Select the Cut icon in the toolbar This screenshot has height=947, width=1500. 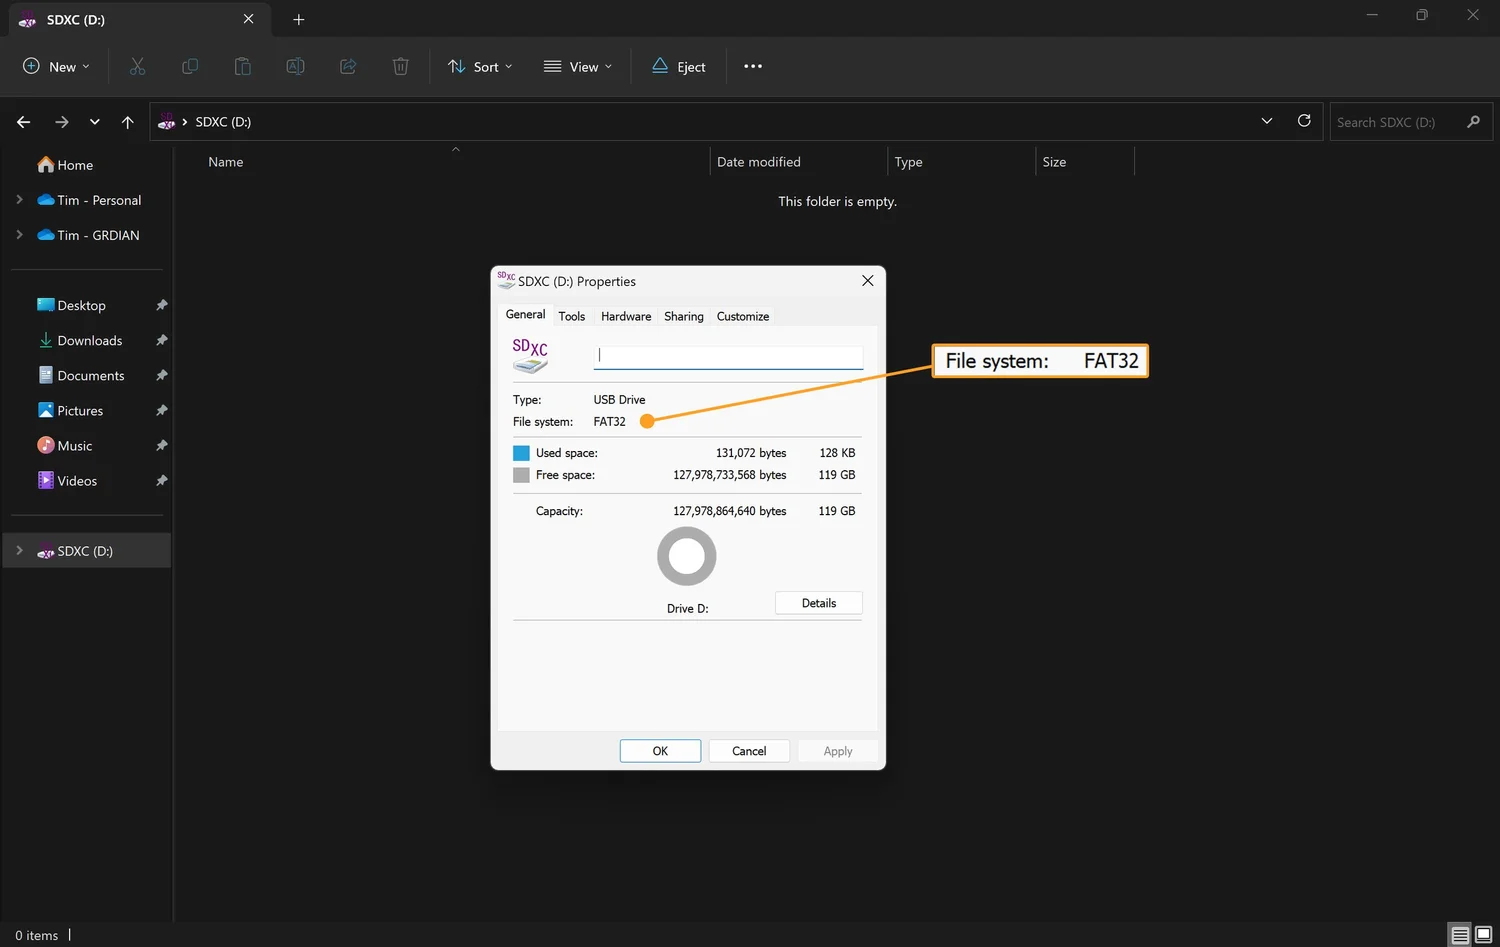(x=137, y=66)
